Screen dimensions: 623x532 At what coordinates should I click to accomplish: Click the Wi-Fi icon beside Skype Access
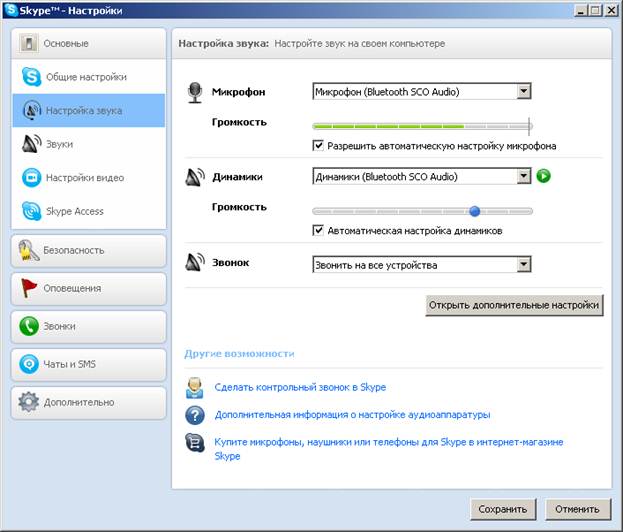click(x=31, y=211)
